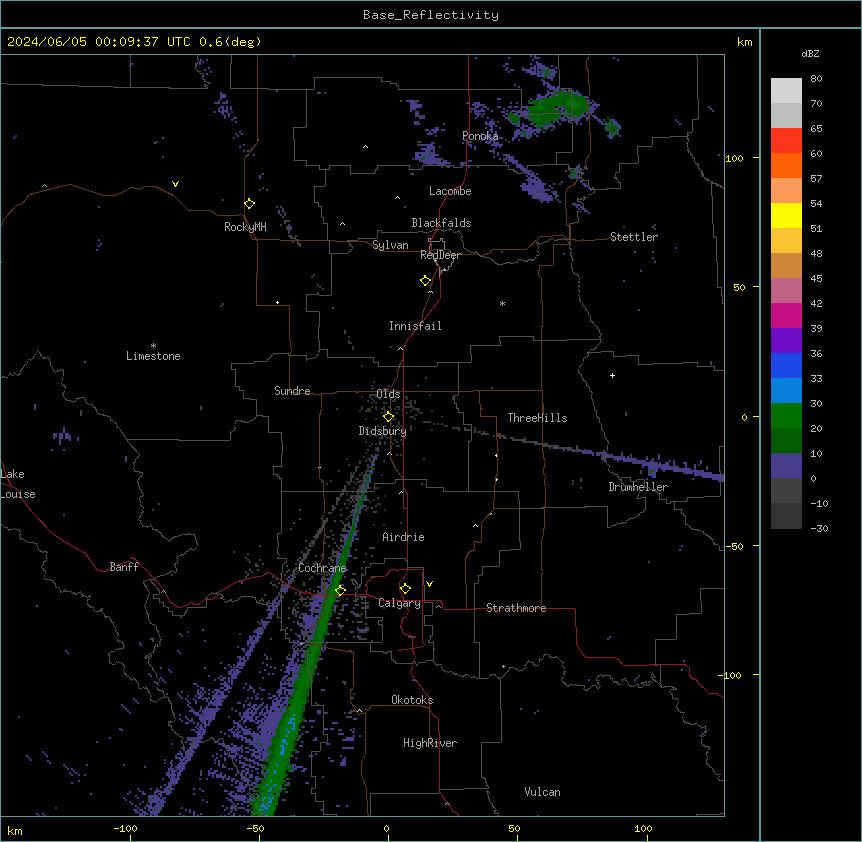Click the yellow diamond marker near Cochrane
862x842 pixels.
[340, 590]
